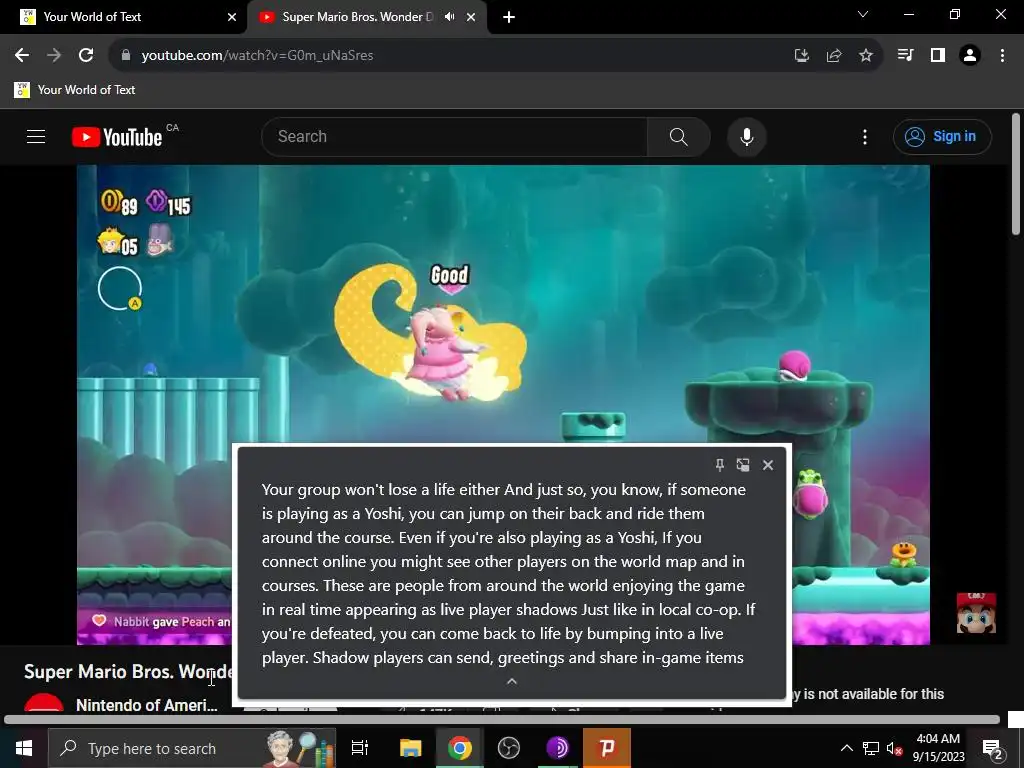Open the orange P app on the taskbar
Screen dimensions: 1024x768
pyautogui.click(x=607, y=748)
